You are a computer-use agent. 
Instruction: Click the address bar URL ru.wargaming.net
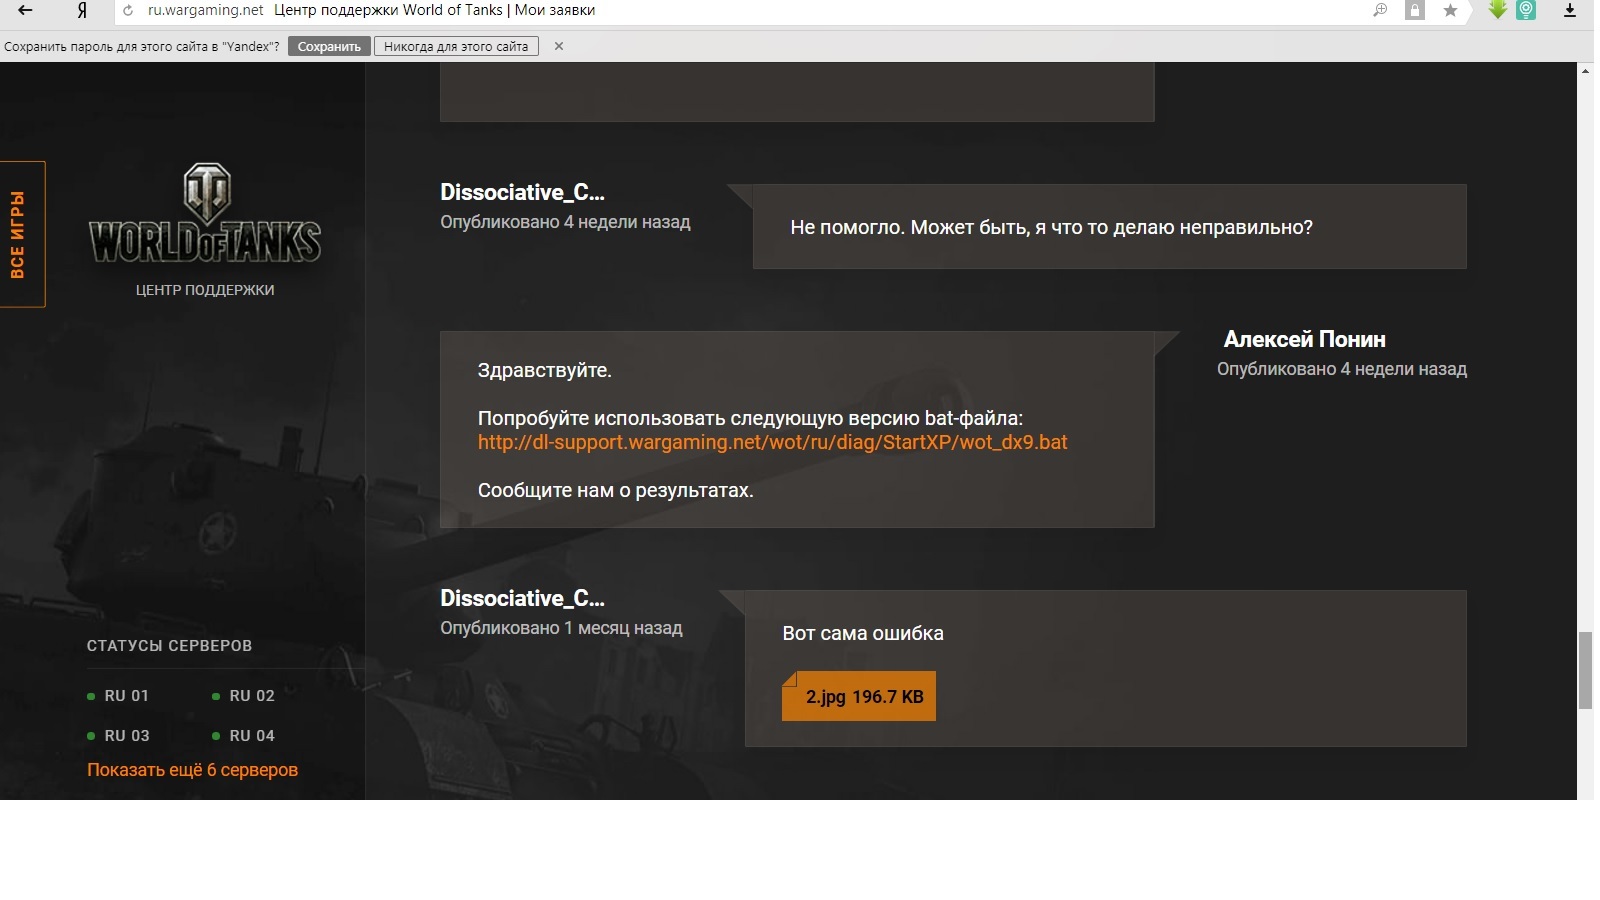pyautogui.click(x=206, y=10)
